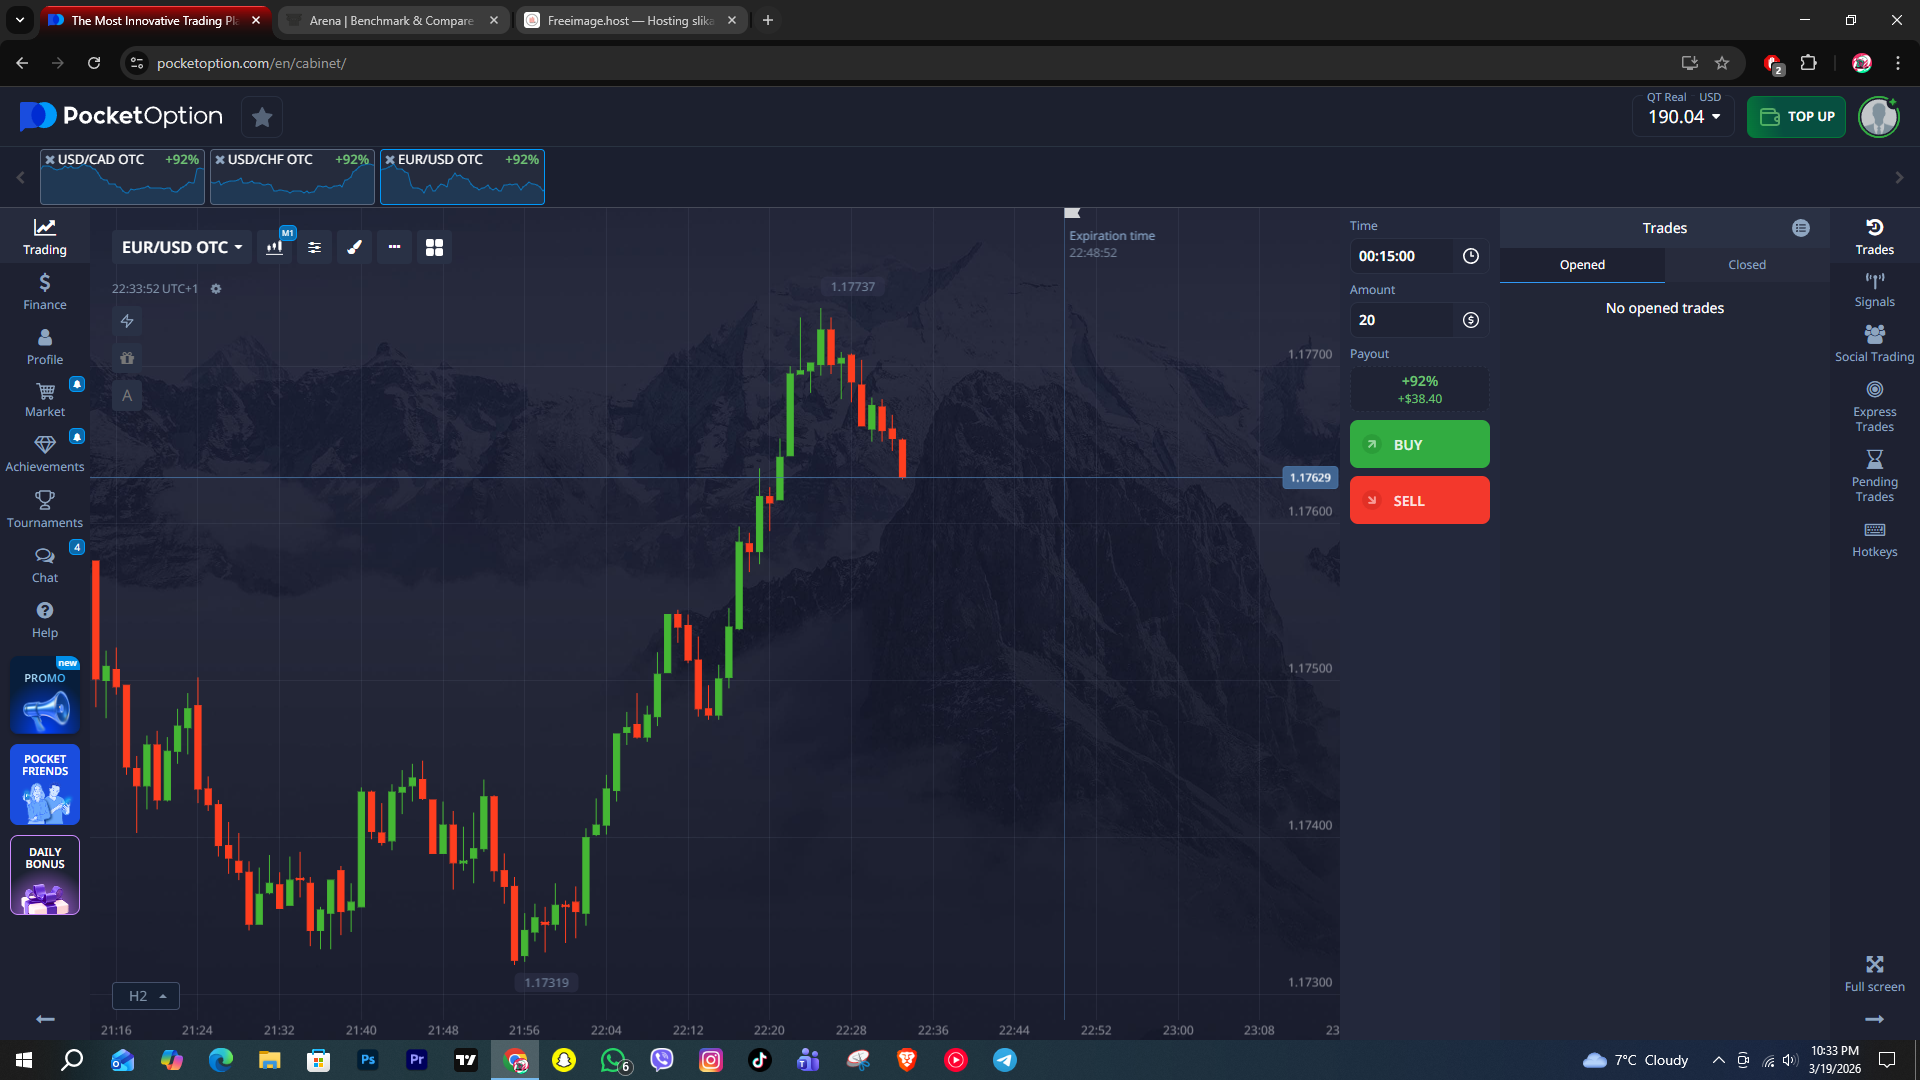The height and width of the screenshot is (1080, 1920).
Task: Expand EUR/USD OTC asset dropdown
Action: [182, 247]
